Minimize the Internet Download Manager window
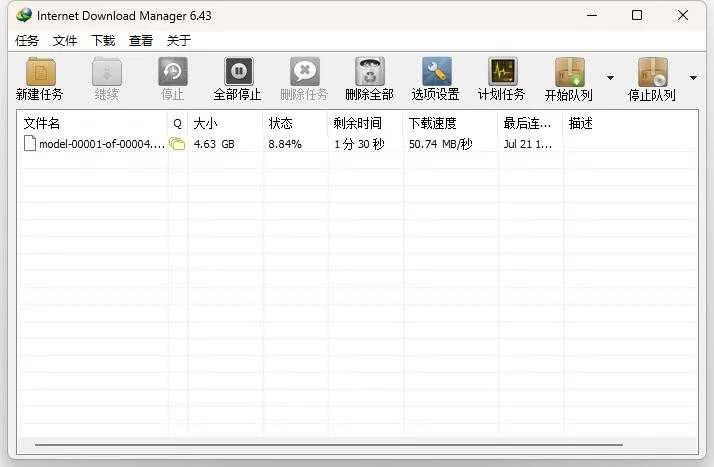The height and width of the screenshot is (467, 714). (x=592, y=15)
